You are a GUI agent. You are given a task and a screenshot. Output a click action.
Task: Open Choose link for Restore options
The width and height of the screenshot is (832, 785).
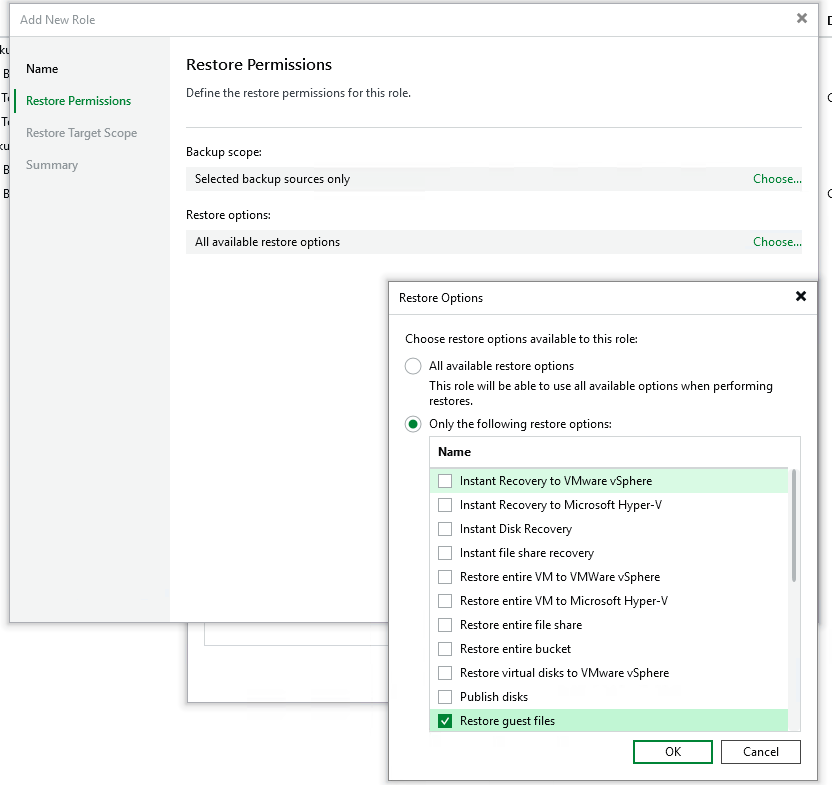pos(776,242)
